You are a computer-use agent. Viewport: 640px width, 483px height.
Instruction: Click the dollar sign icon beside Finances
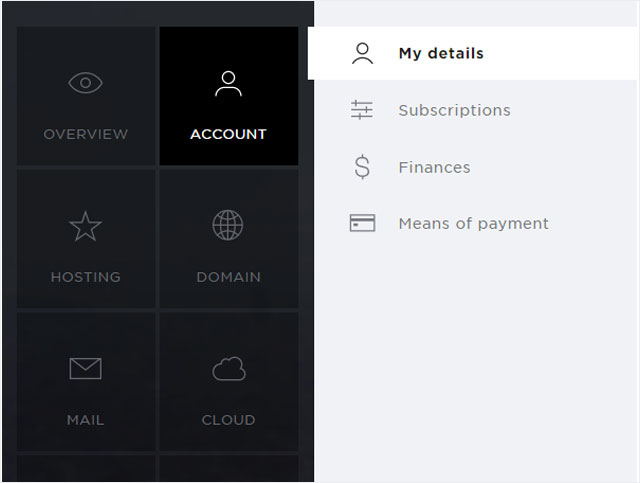pyautogui.click(x=362, y=167)
